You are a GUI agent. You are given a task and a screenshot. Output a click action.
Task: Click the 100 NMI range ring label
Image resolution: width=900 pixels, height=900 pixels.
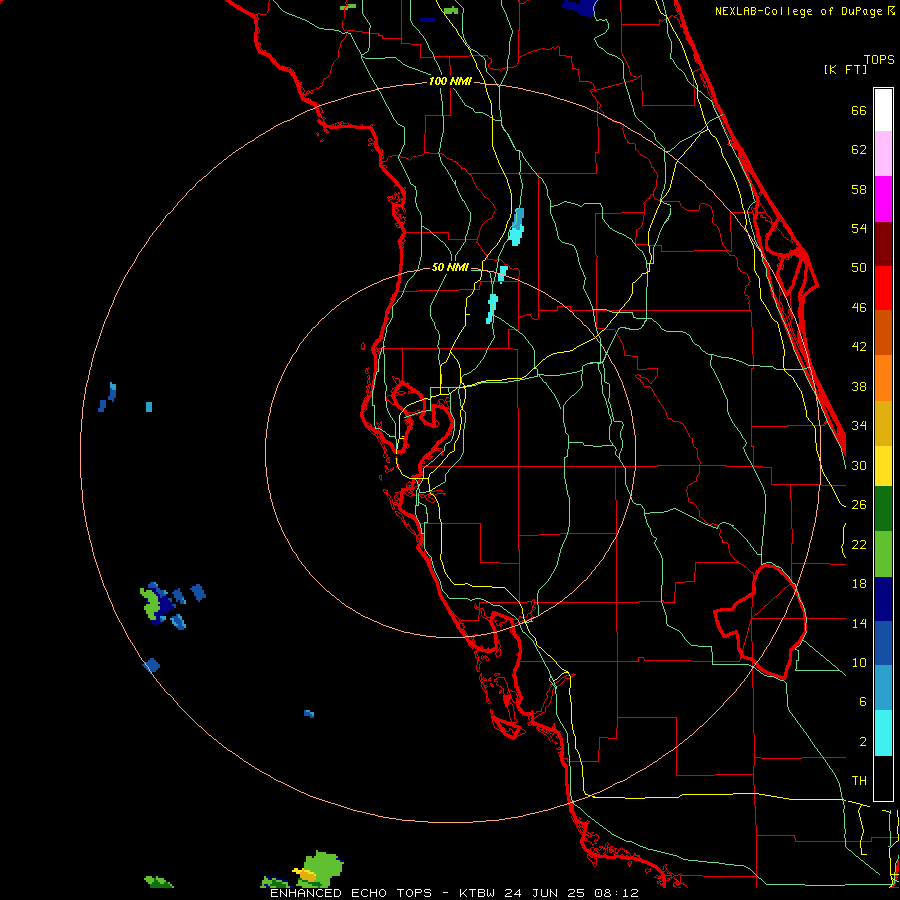click(450, 82)
